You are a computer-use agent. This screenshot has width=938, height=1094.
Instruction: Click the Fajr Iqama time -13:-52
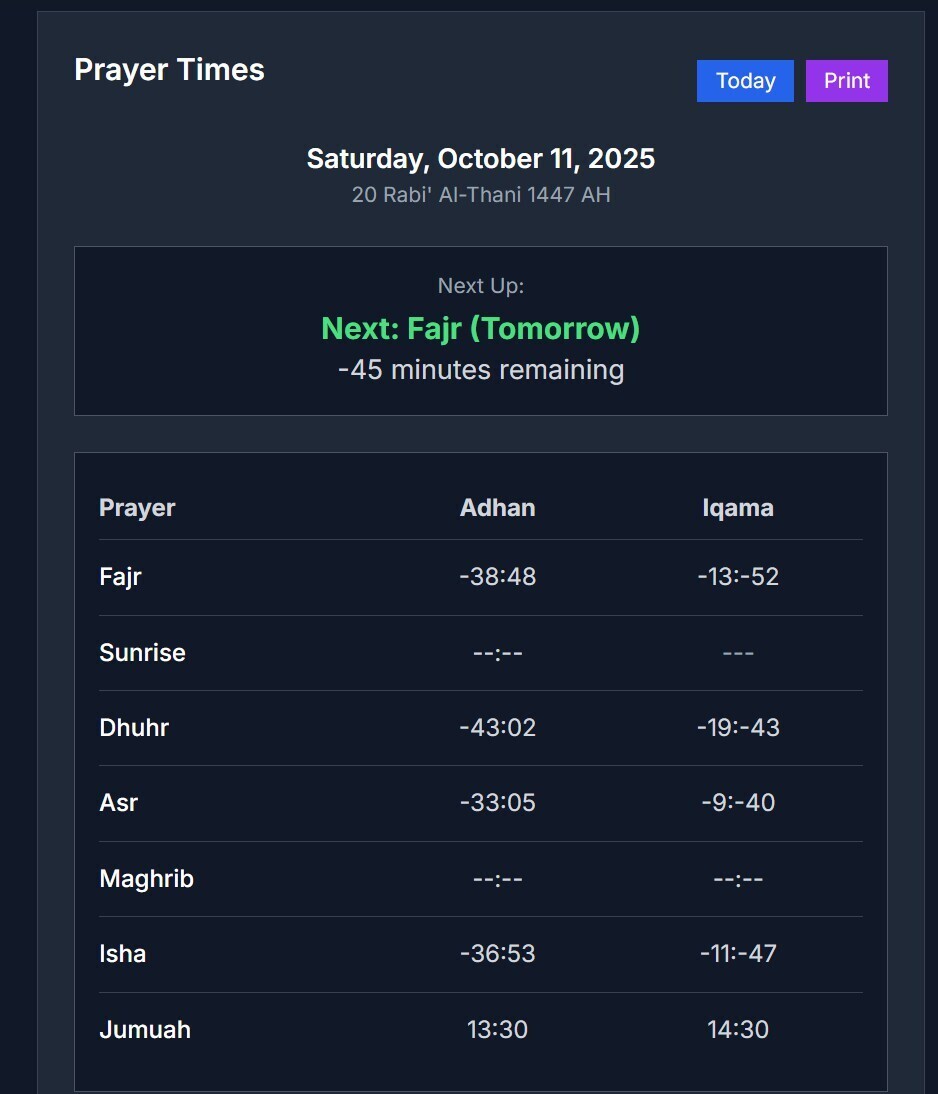pyautogui.click(x=738, y=577)
